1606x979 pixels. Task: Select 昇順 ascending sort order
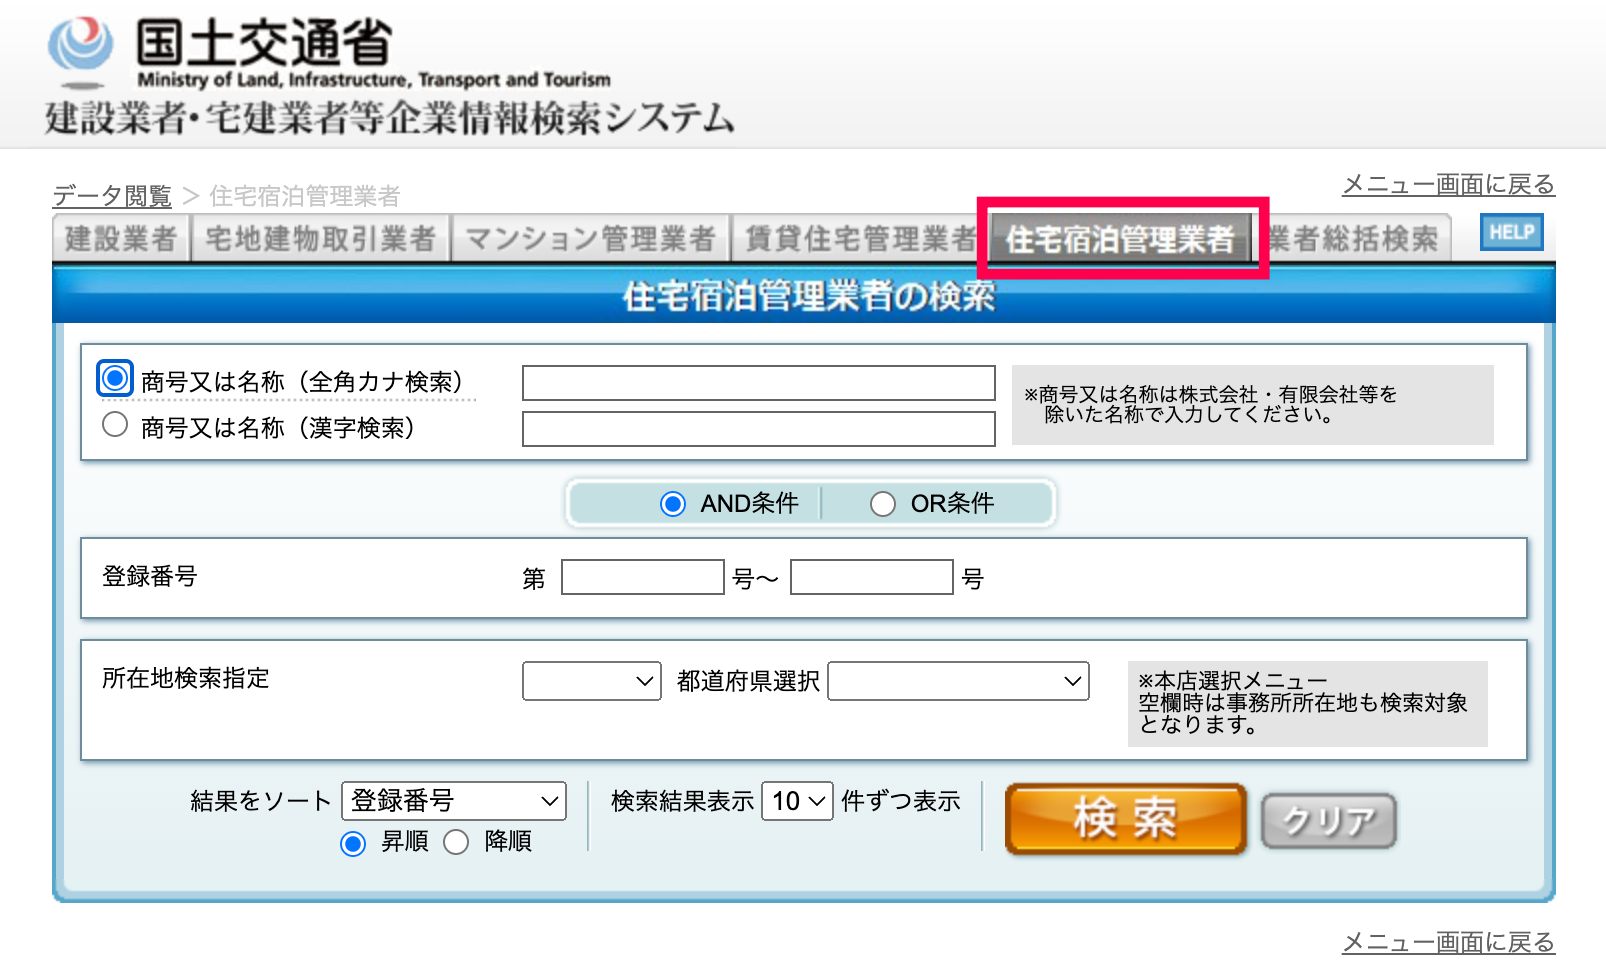(x=353, y=843)
